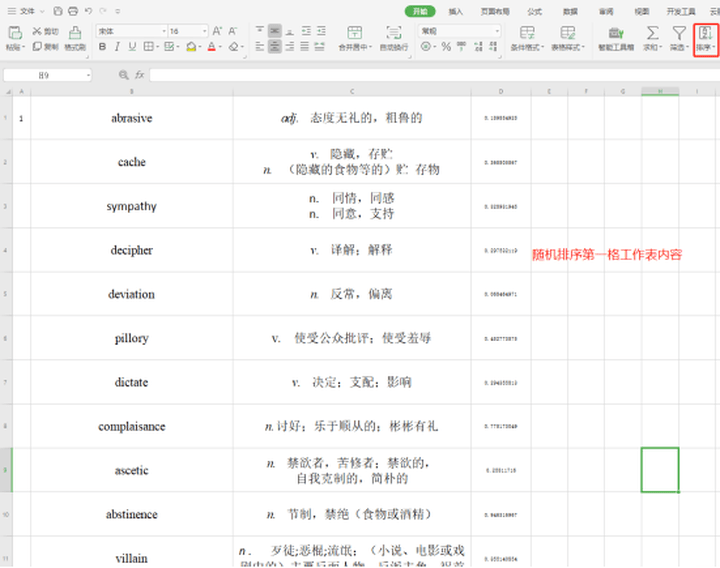
Task: Click the Decrease indent icon
Action: pos(306,31)
